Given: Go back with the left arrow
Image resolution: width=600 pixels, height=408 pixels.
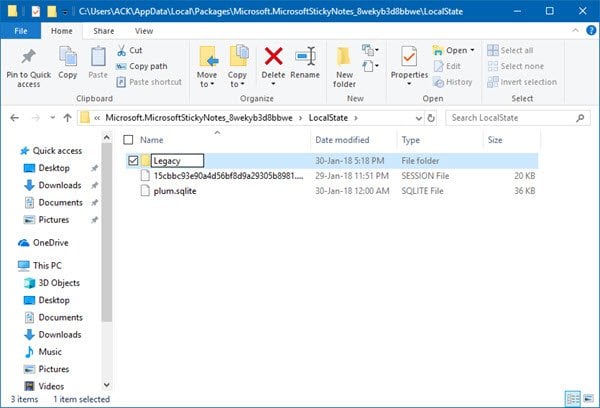Looking at the screenshot, I should point(15,118).
